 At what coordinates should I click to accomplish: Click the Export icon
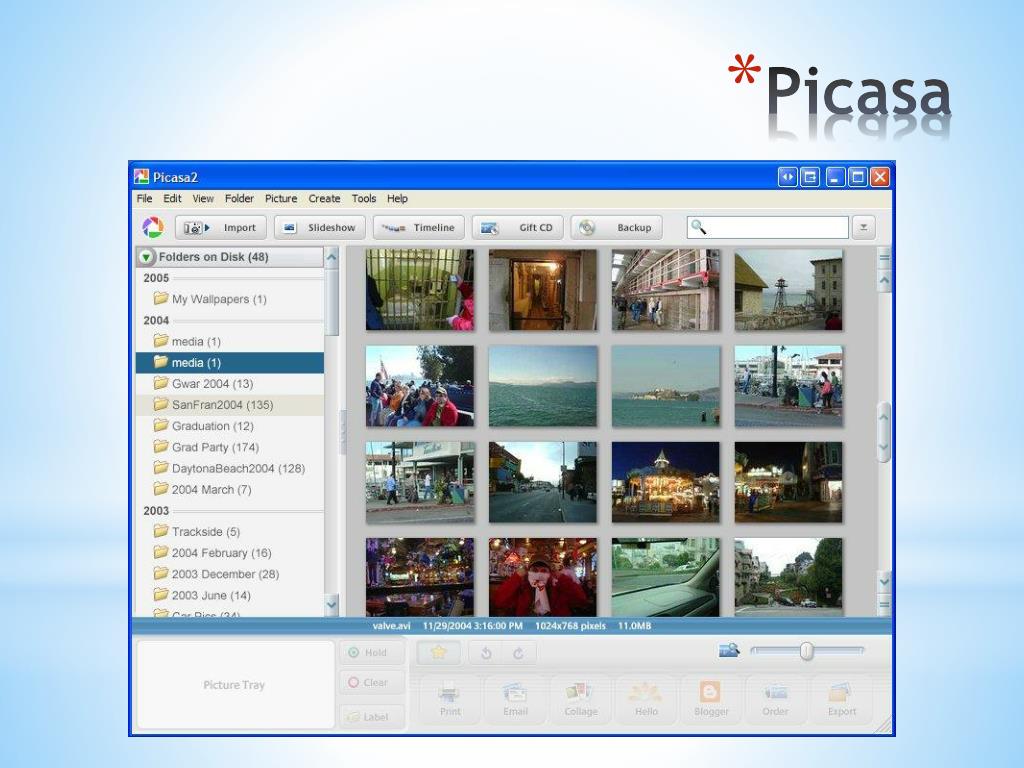(x=841, y=699)
